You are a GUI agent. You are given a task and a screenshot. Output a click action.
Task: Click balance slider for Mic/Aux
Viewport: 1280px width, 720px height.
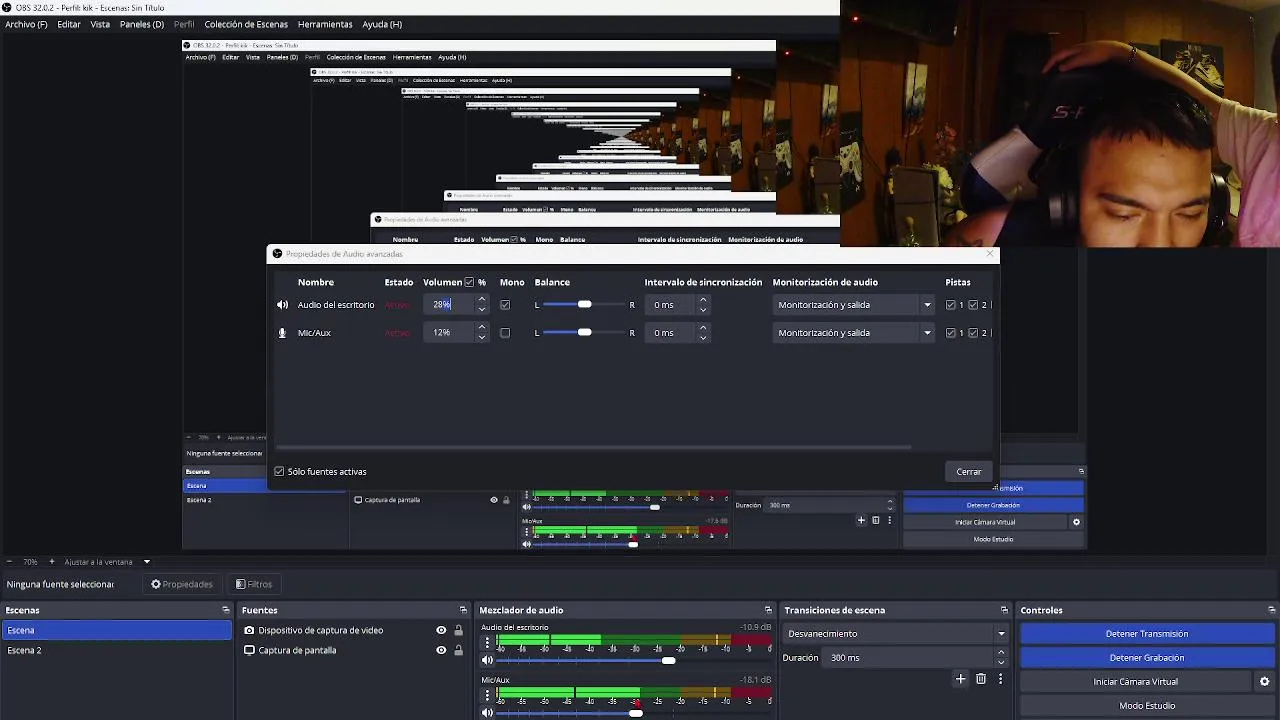[x=585, y=333]
